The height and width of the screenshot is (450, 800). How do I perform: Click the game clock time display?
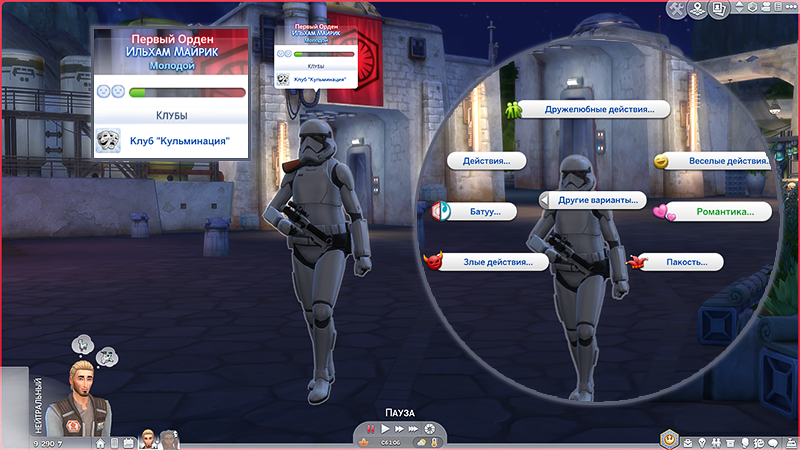(391, 443)
